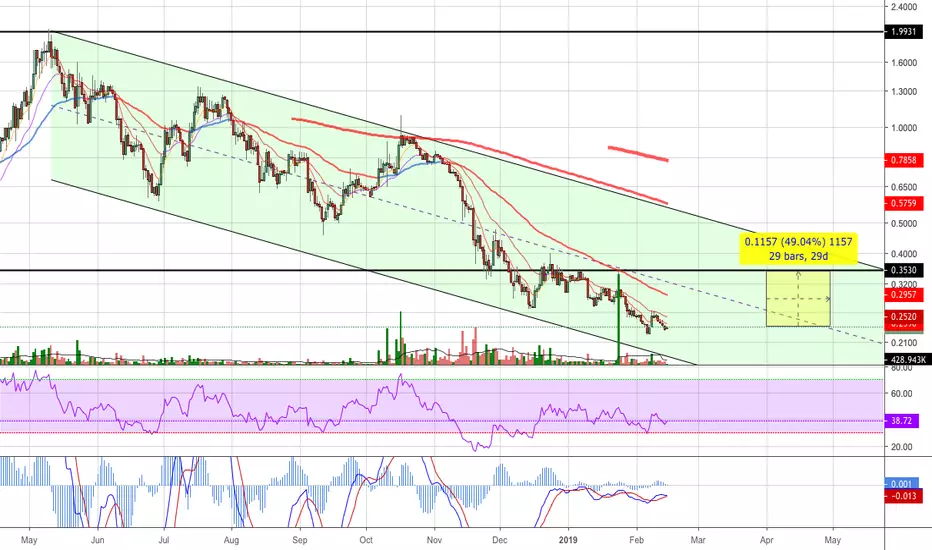932x550 pixels.
Task: Click the black 0.3530 price label
Action: tap(903, 270)
